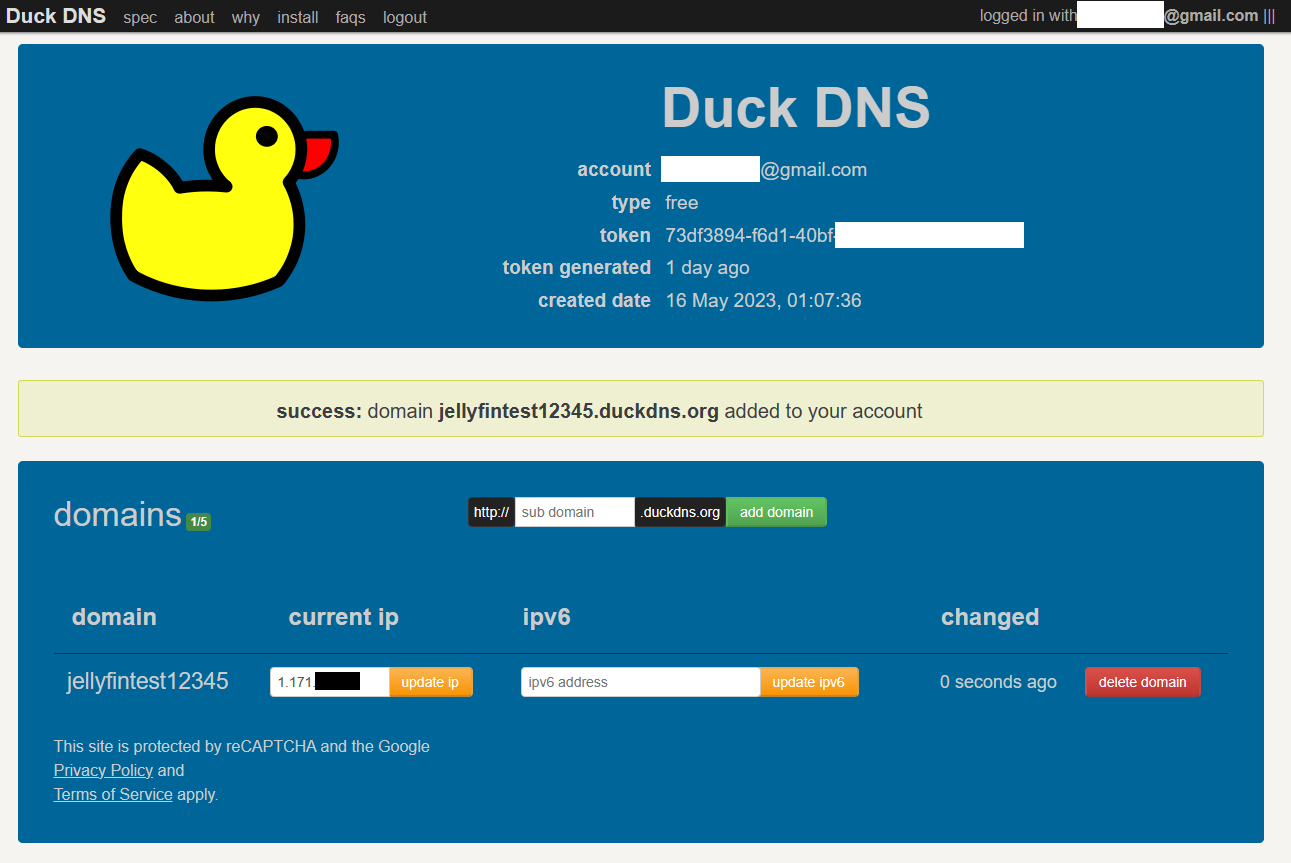Update the IP for jellyfintest12345
1291x863 pixels.
tap(431, 681)
